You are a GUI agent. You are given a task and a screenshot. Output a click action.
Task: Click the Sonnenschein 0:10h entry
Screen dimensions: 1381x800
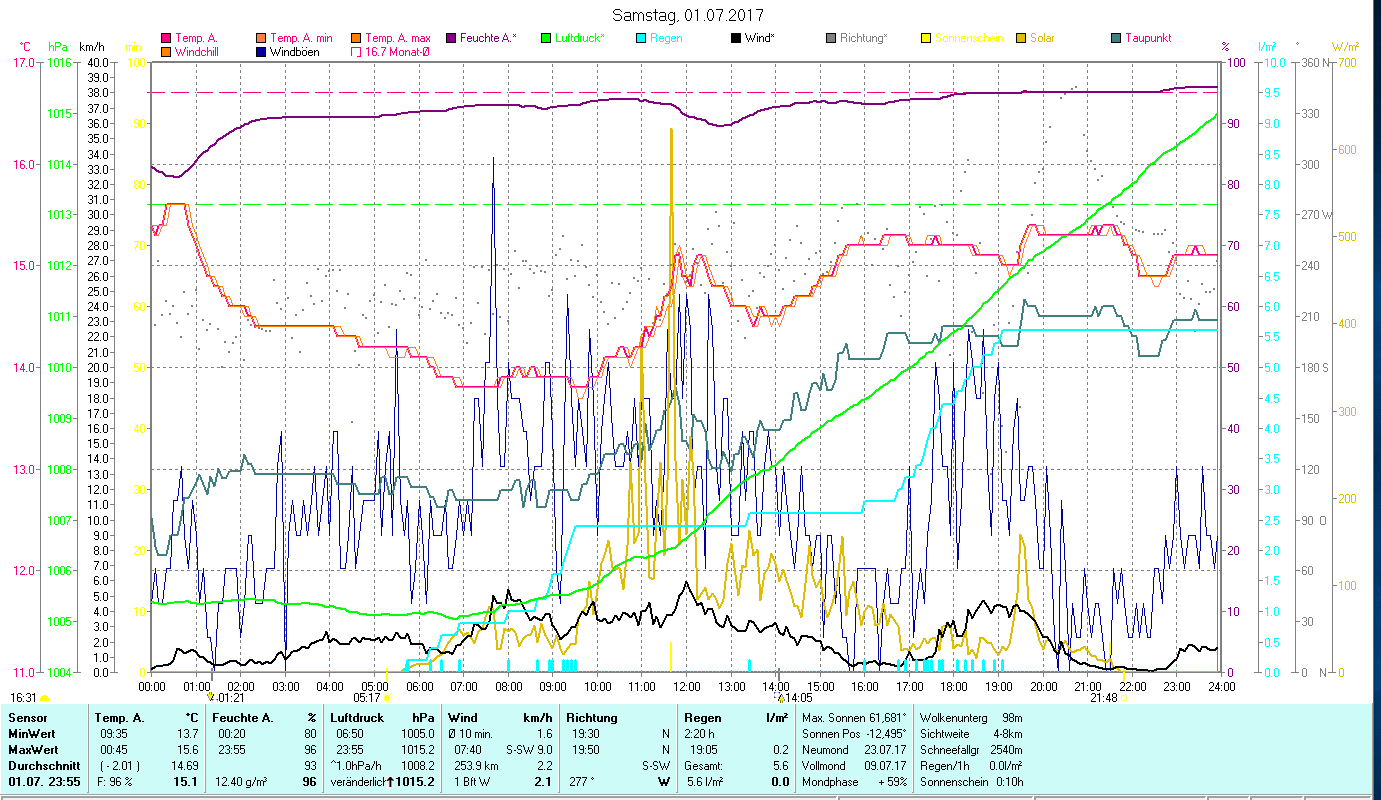(x=970, y=782)
